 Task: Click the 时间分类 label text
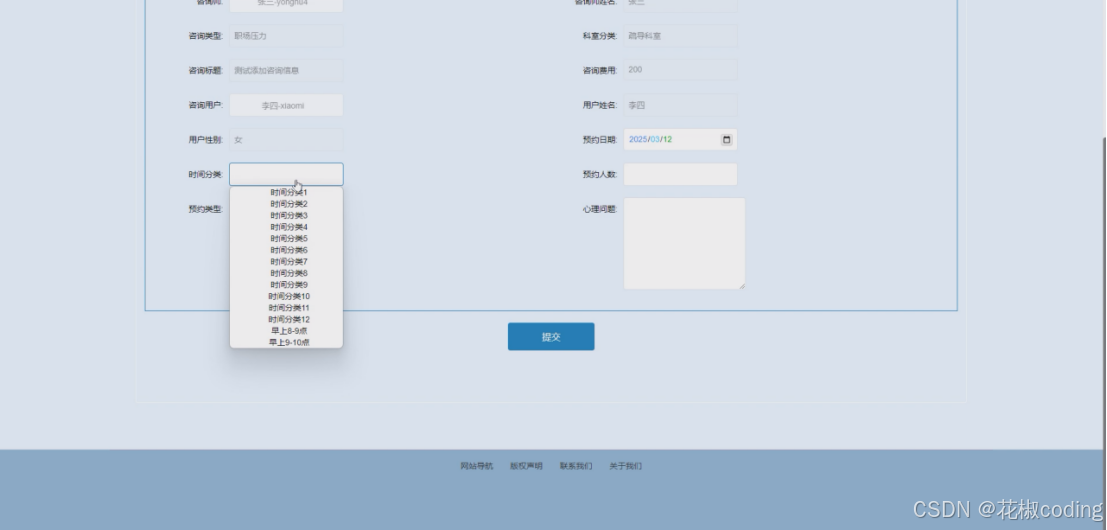pos(205,174)
